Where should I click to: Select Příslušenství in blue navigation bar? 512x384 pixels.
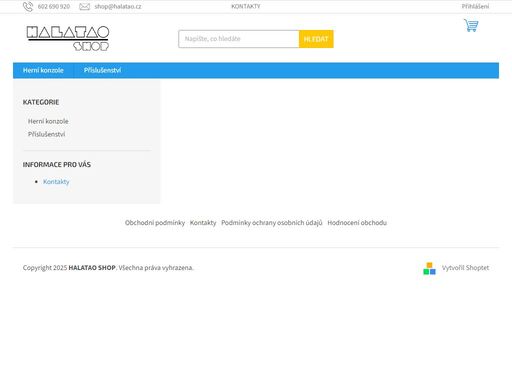tap(102, 70)
